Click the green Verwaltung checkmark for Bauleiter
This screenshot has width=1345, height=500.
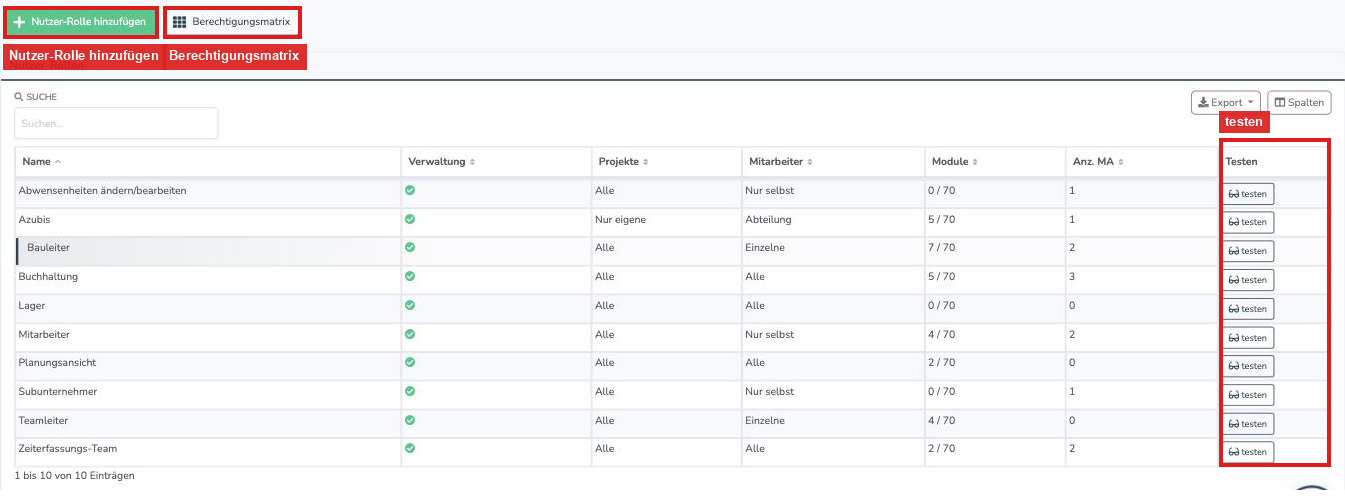(410, 247)
